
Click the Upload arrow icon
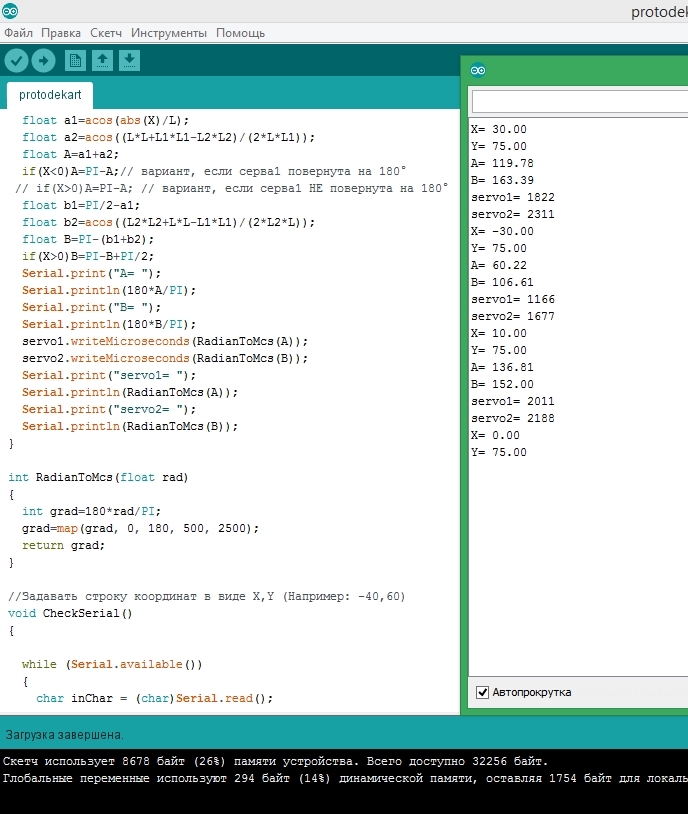pyautogui.click(x=43, y=61)
